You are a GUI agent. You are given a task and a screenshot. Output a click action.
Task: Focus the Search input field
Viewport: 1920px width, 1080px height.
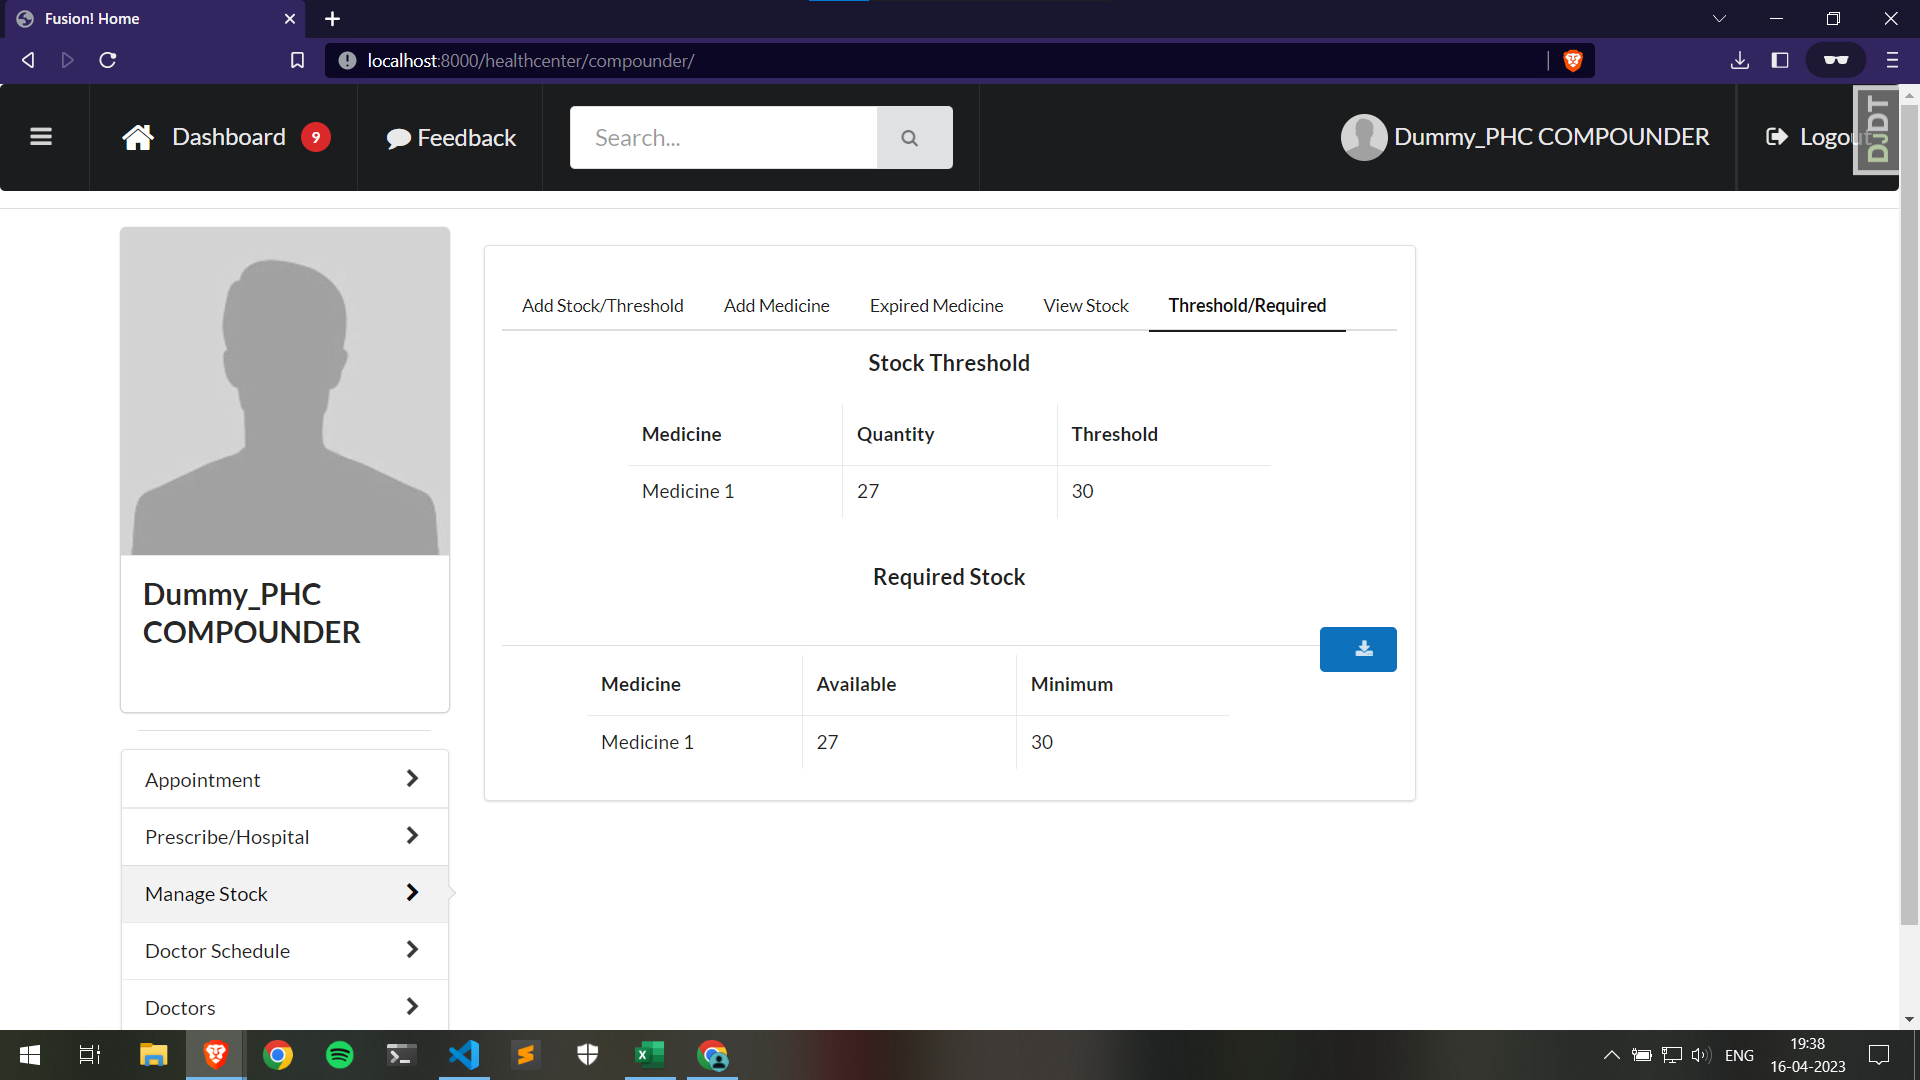723,138
